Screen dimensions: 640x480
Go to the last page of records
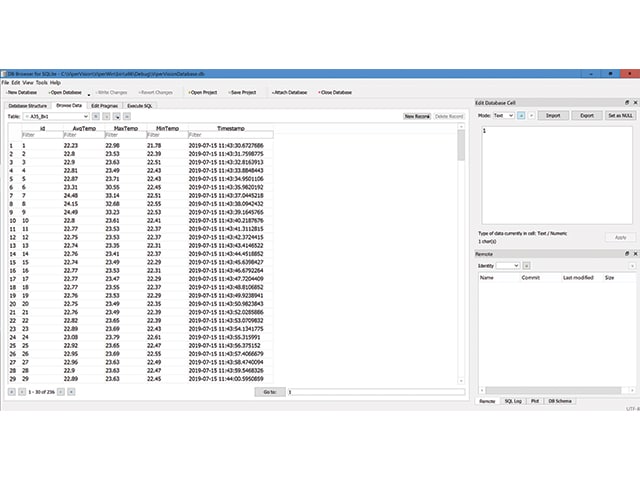71,392
